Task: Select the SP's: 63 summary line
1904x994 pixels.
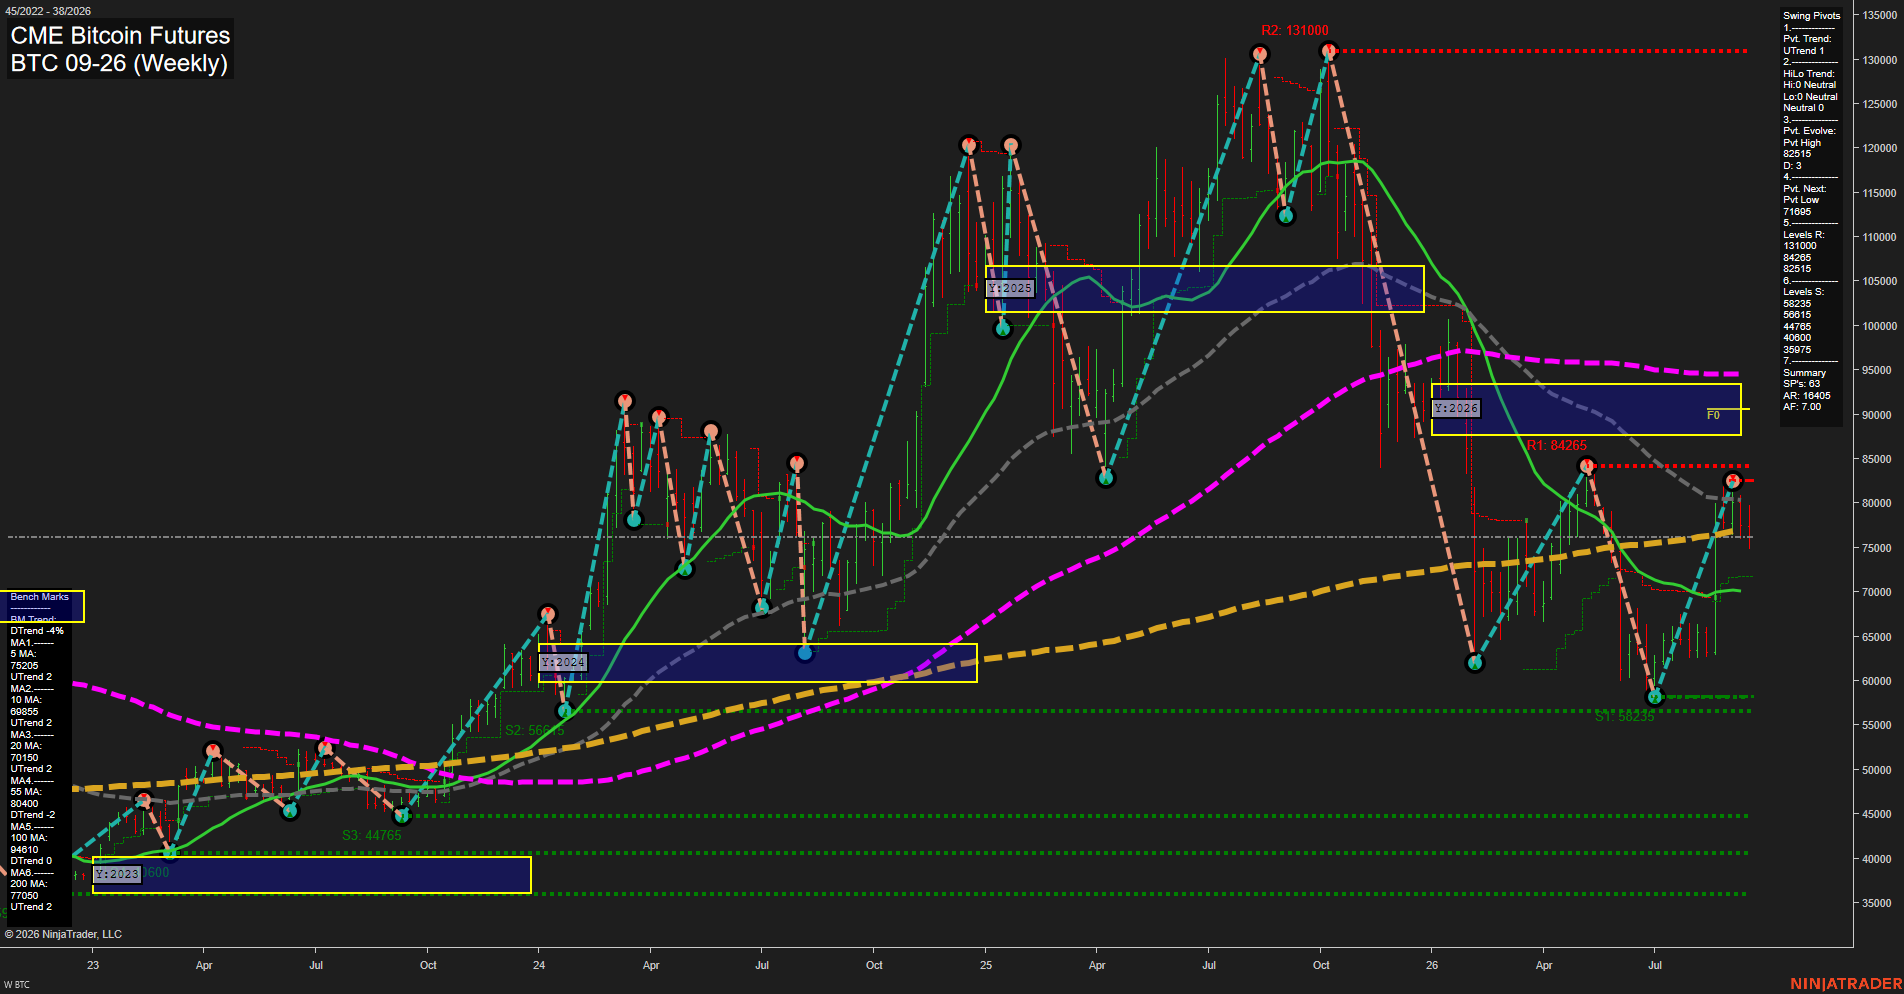Action: [x=1802, y=384]
